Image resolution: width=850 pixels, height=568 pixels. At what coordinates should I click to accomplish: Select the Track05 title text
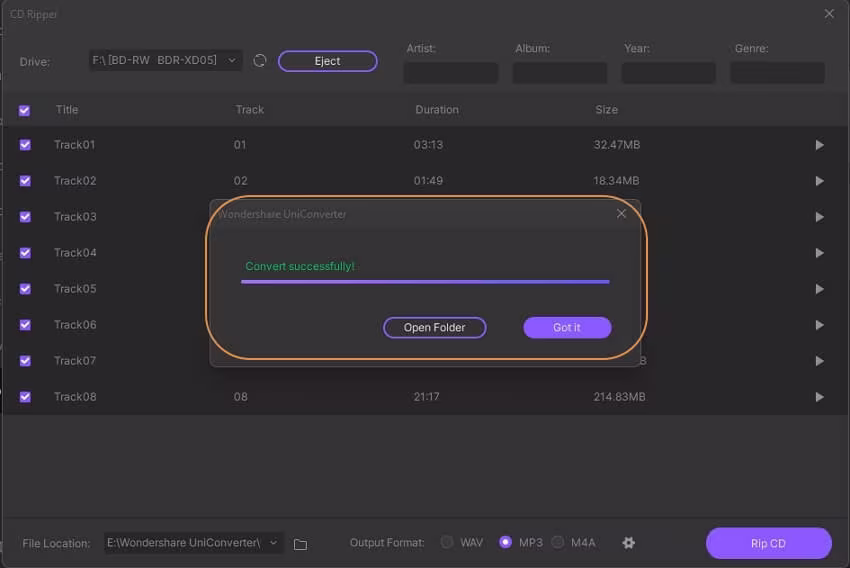(75, 289)
